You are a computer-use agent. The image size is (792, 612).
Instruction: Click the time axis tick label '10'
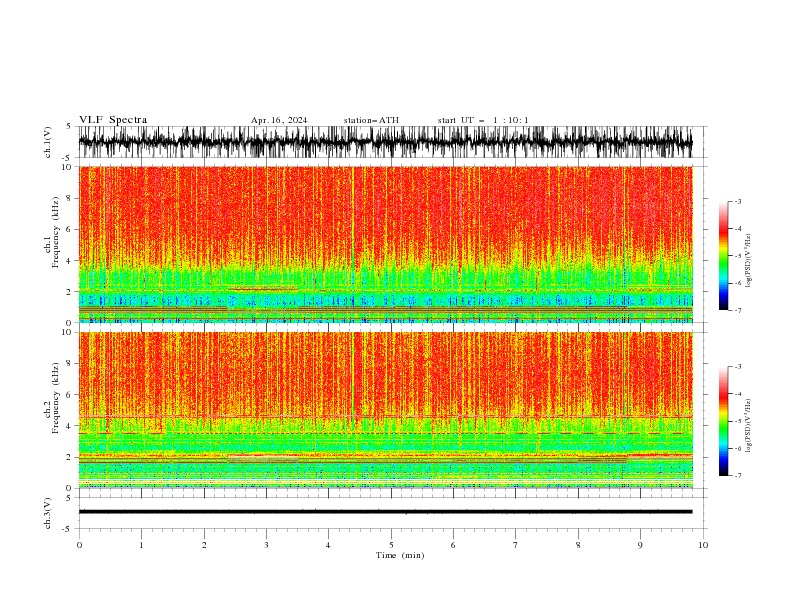(x=703, y=545)
